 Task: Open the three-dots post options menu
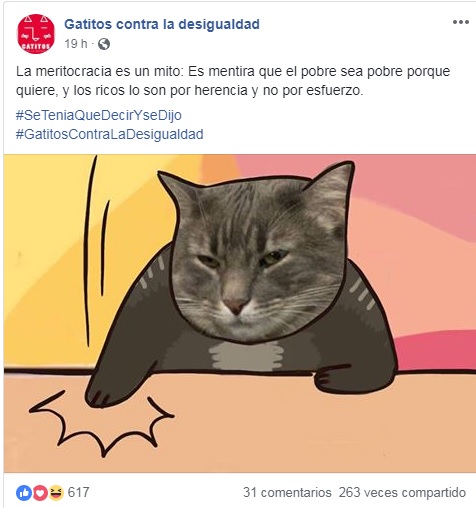point(460,22)
